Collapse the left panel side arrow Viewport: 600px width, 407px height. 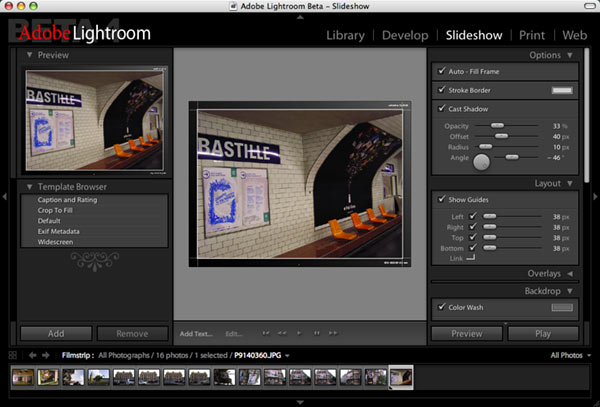point(5,197)
